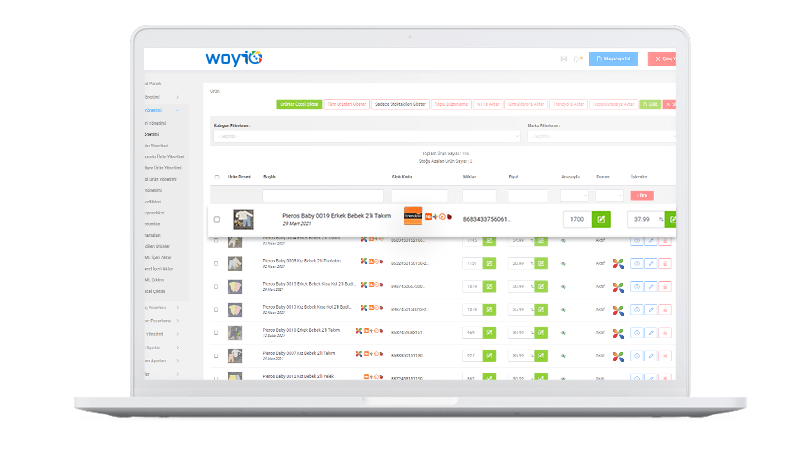This screenshot has height=470, width=800.
Task: Click the stock quantity field showing 1700
Action: [578, 219]
